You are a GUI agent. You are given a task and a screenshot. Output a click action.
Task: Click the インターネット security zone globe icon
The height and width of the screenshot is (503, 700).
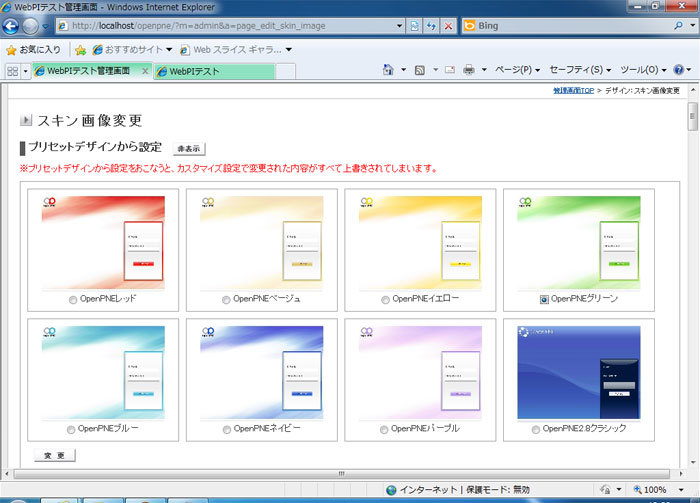(x=391, y=490)
